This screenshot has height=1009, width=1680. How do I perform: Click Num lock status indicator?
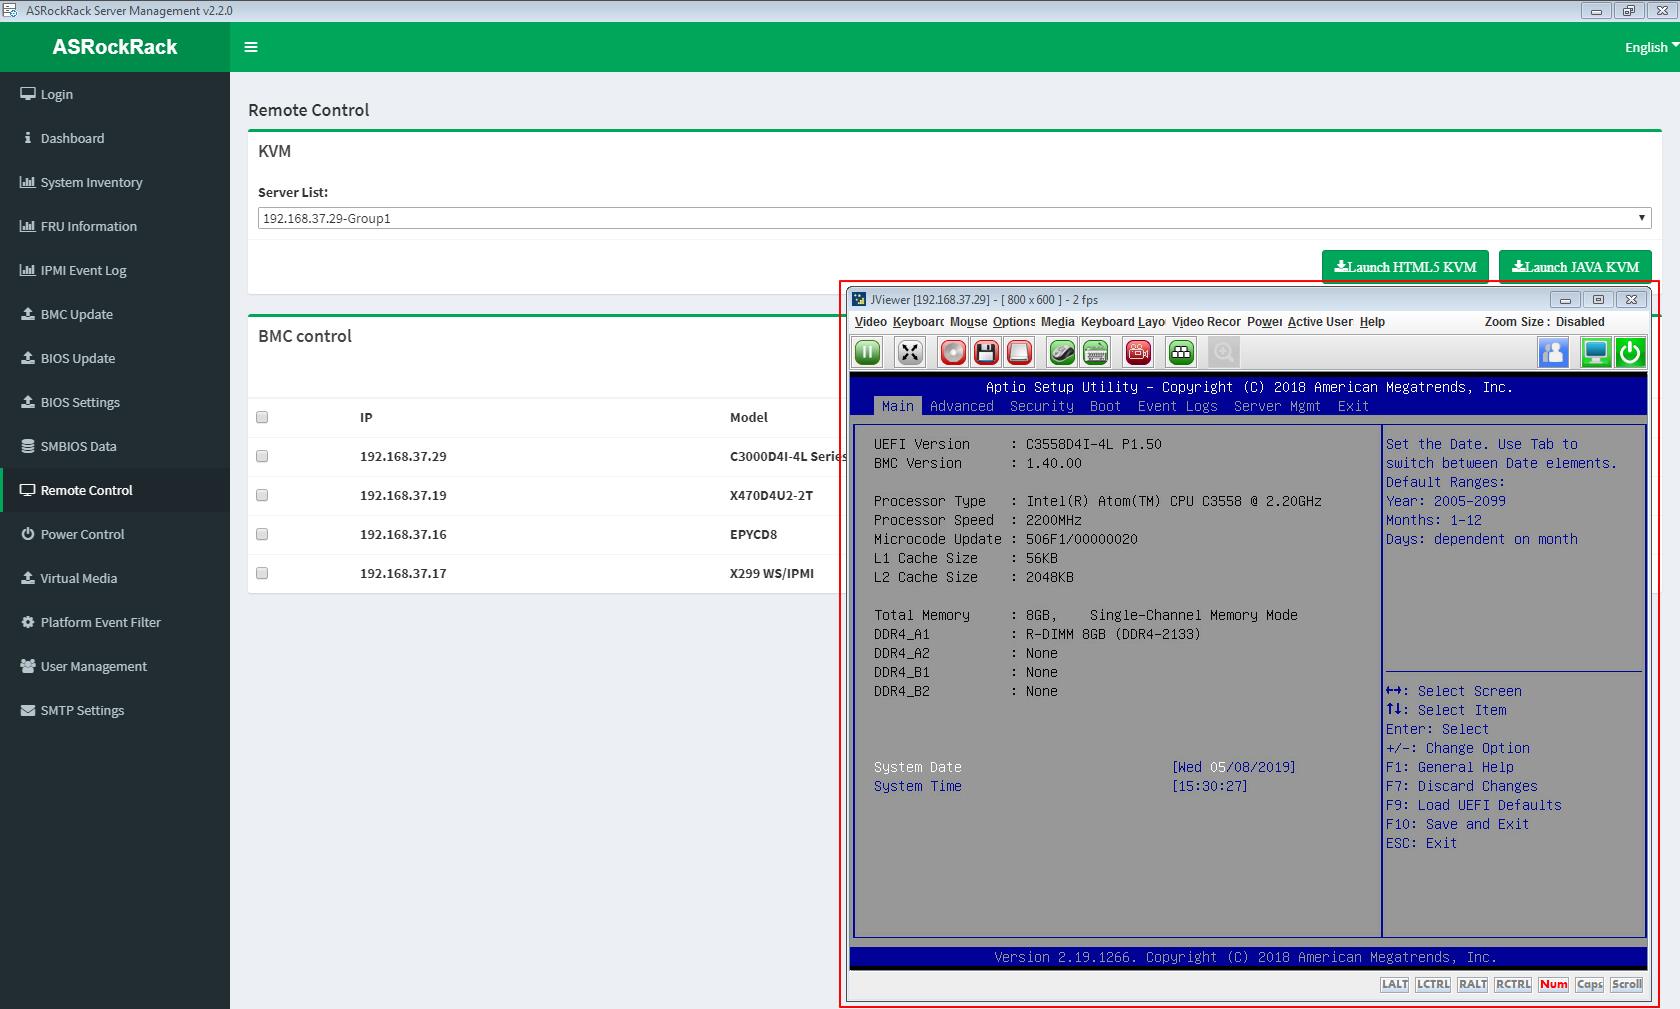[1554, 984]
